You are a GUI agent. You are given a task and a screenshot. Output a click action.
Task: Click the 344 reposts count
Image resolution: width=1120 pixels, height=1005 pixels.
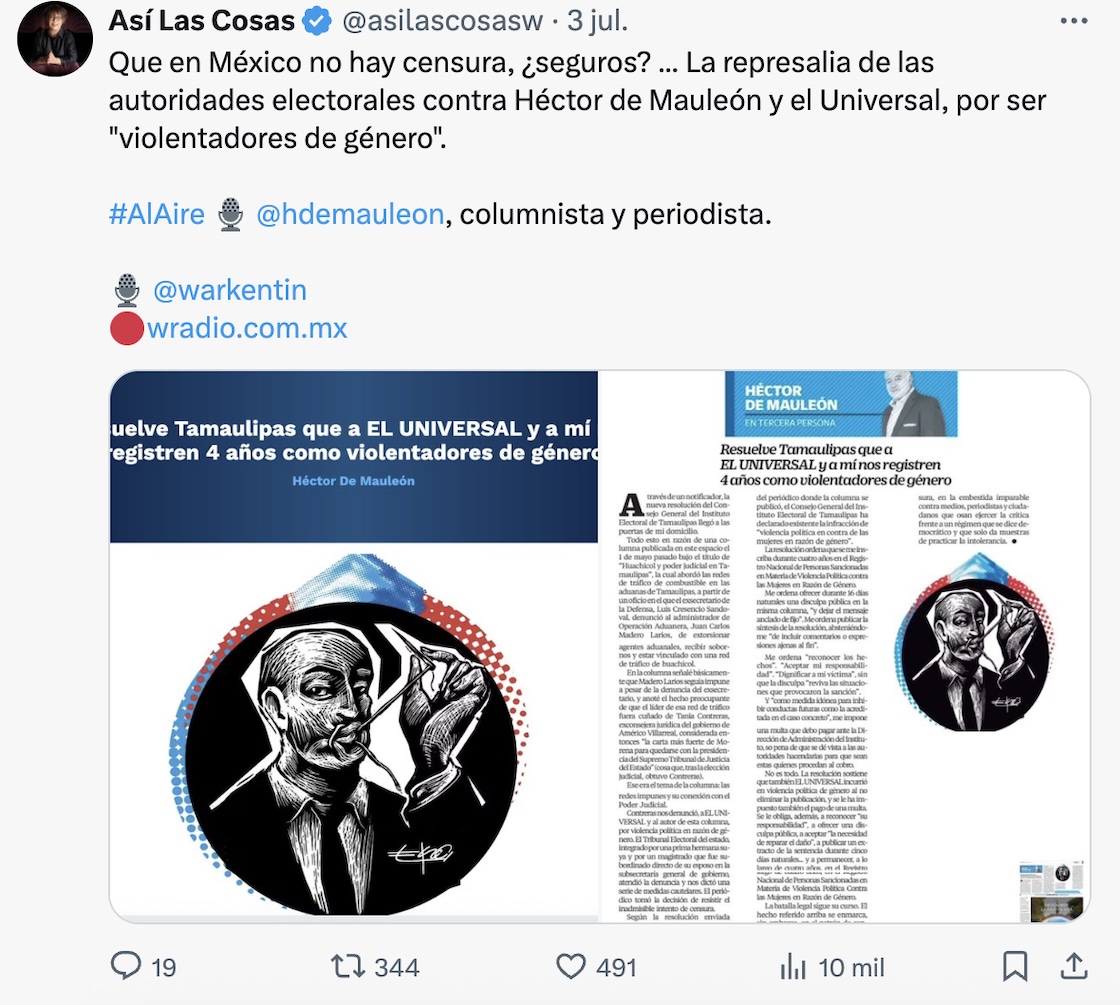point(397,967)
